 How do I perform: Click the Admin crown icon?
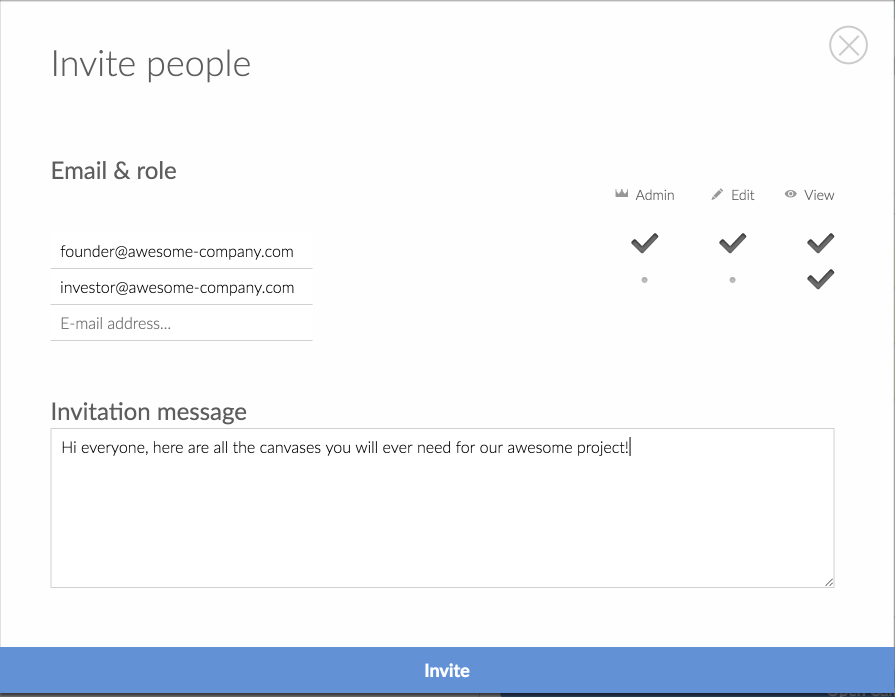621,194
